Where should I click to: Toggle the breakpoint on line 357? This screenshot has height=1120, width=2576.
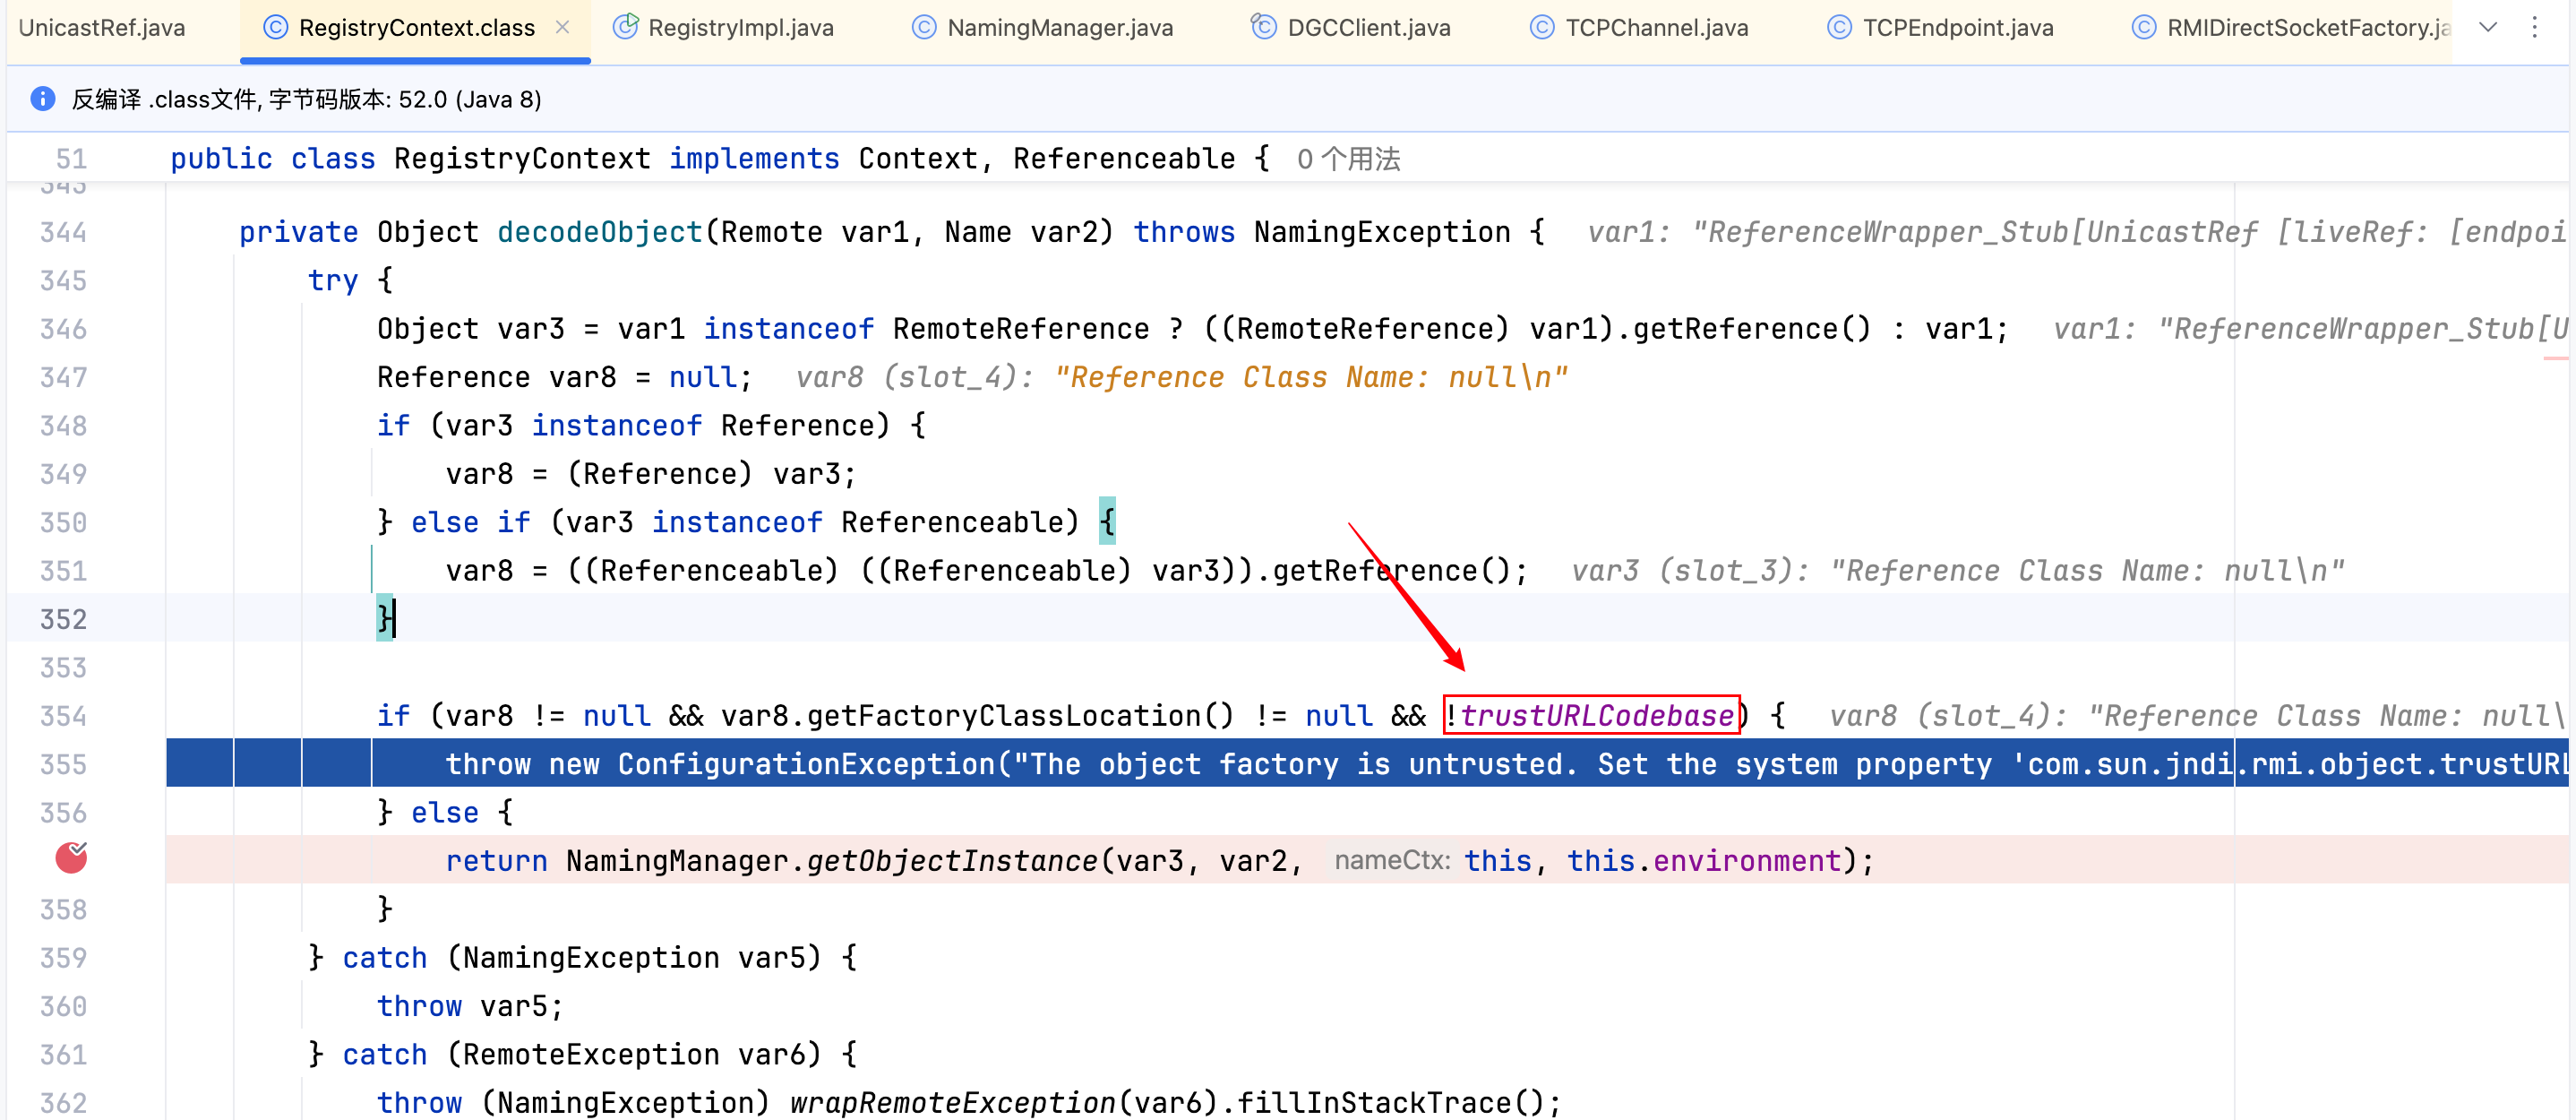(x=70, y=859)
